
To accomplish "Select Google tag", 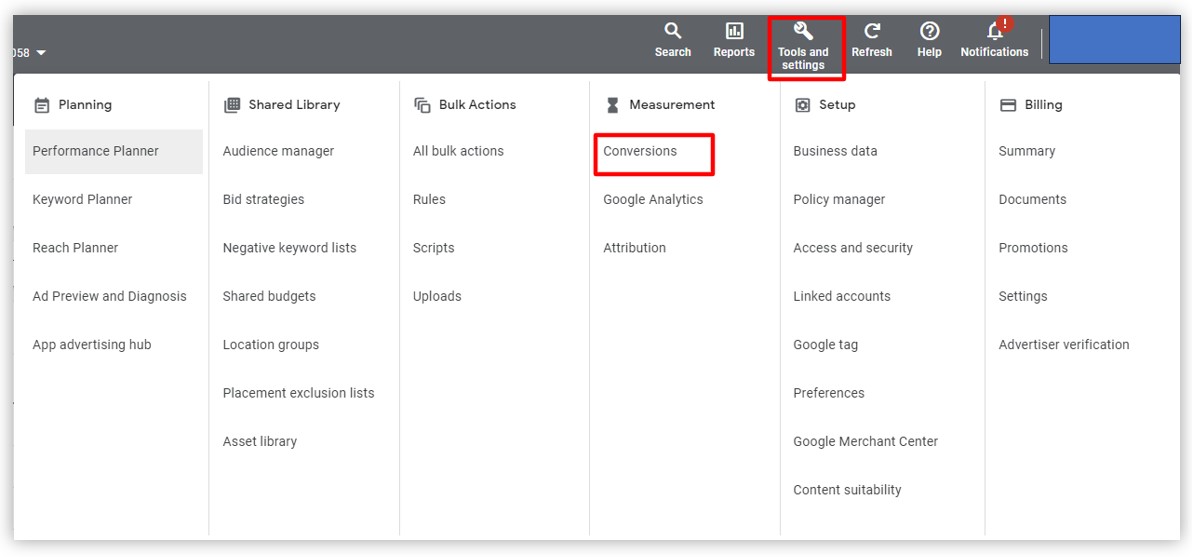I will (826, 344).
